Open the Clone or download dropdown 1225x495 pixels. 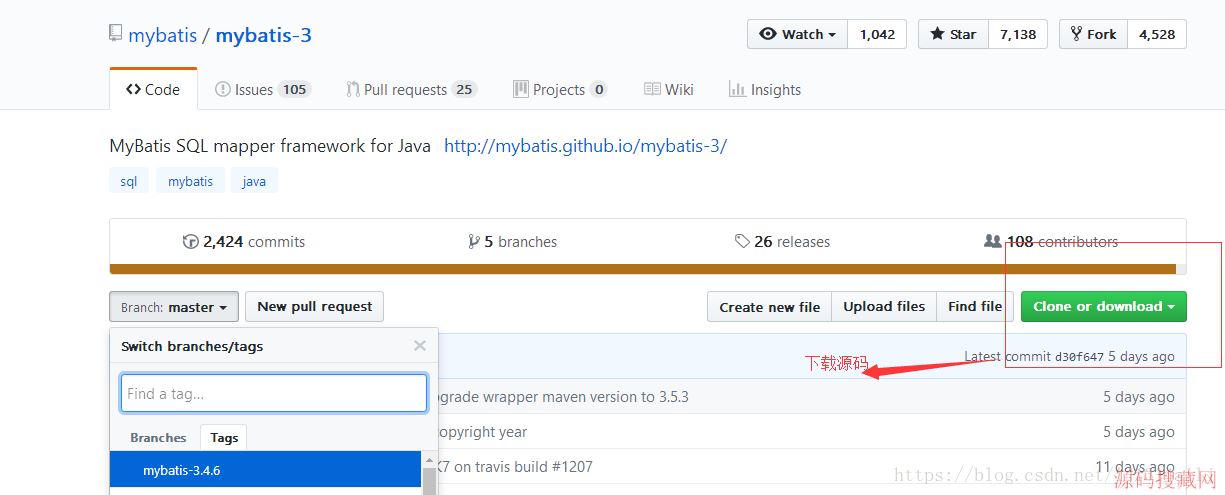tap(1103, 307)
